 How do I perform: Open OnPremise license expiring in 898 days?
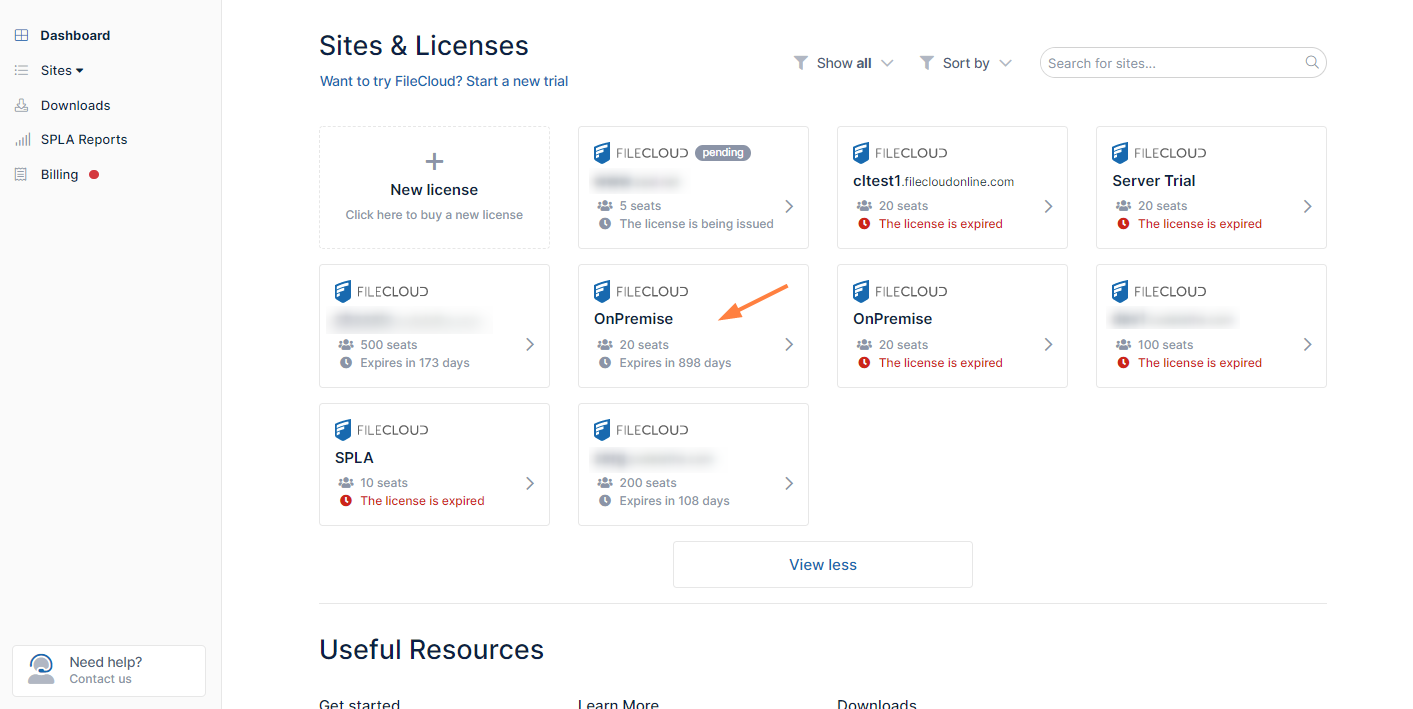coord(692,326)
